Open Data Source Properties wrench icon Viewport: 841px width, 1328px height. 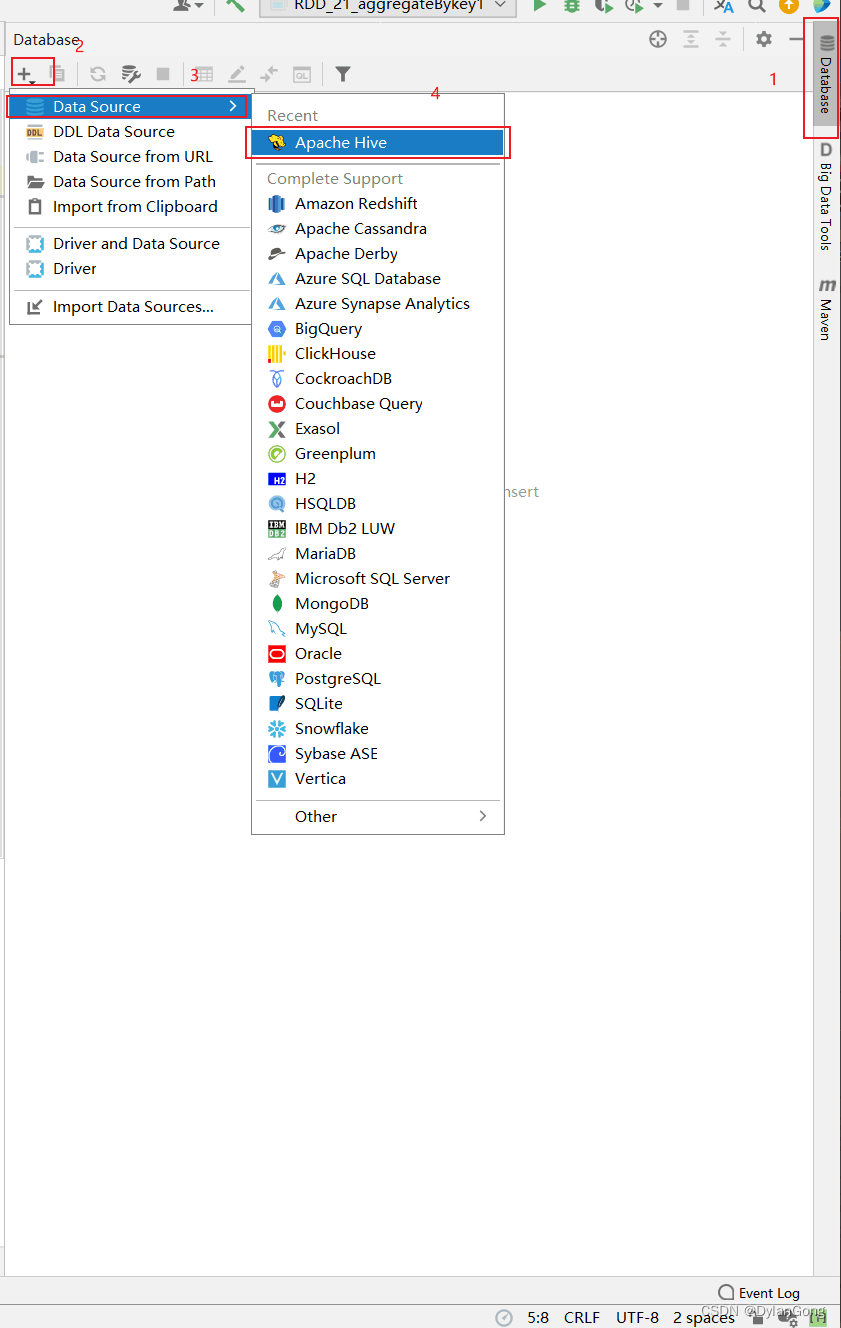(x=131, y=74)
